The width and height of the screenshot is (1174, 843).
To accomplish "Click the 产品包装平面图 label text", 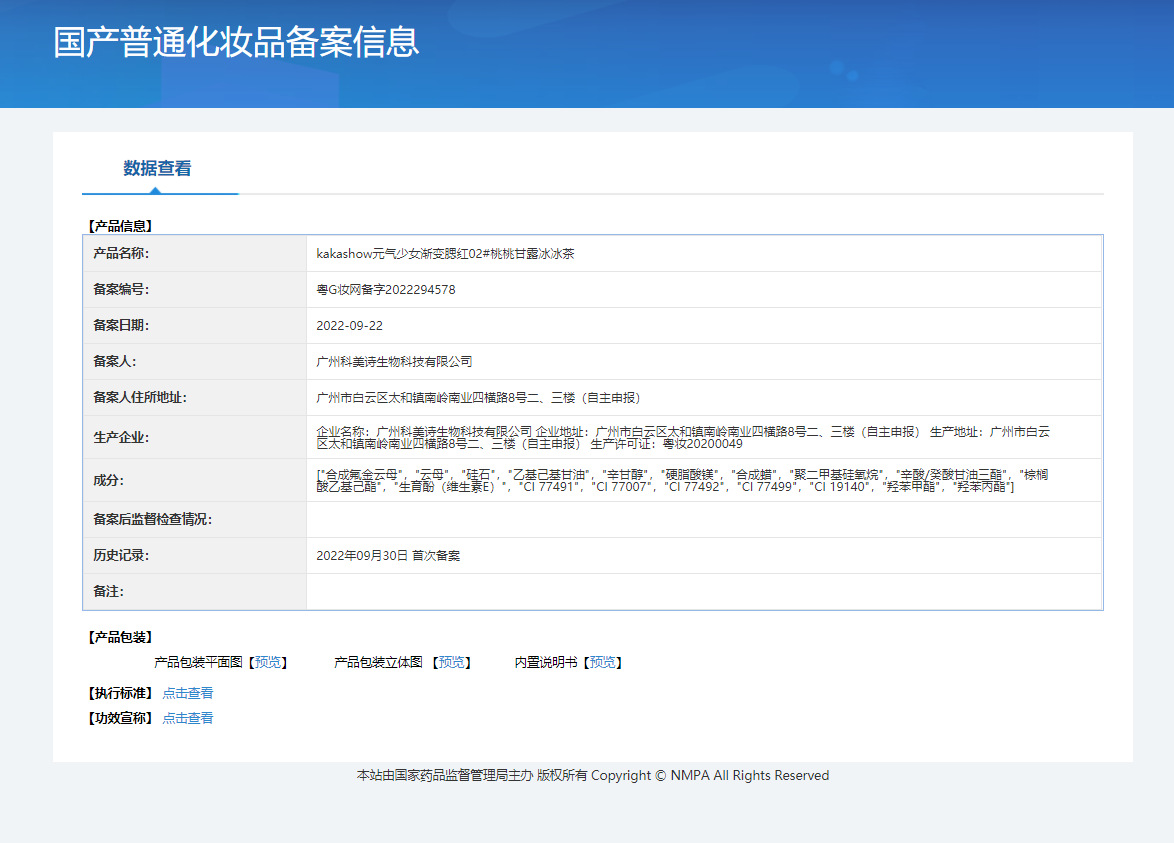I will click(198, 663).
